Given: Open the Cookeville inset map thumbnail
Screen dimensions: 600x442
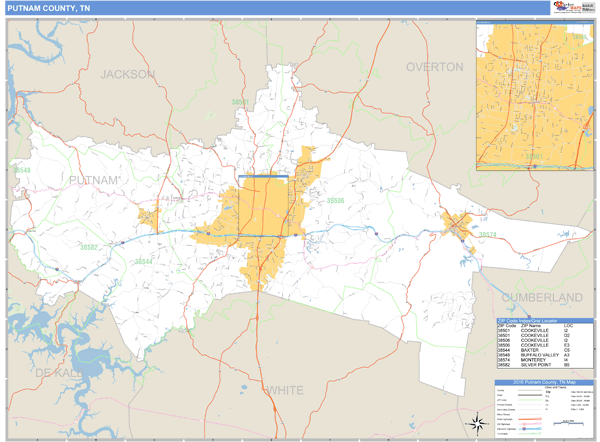Looking at the screenshot, I should tap(534, 96).
